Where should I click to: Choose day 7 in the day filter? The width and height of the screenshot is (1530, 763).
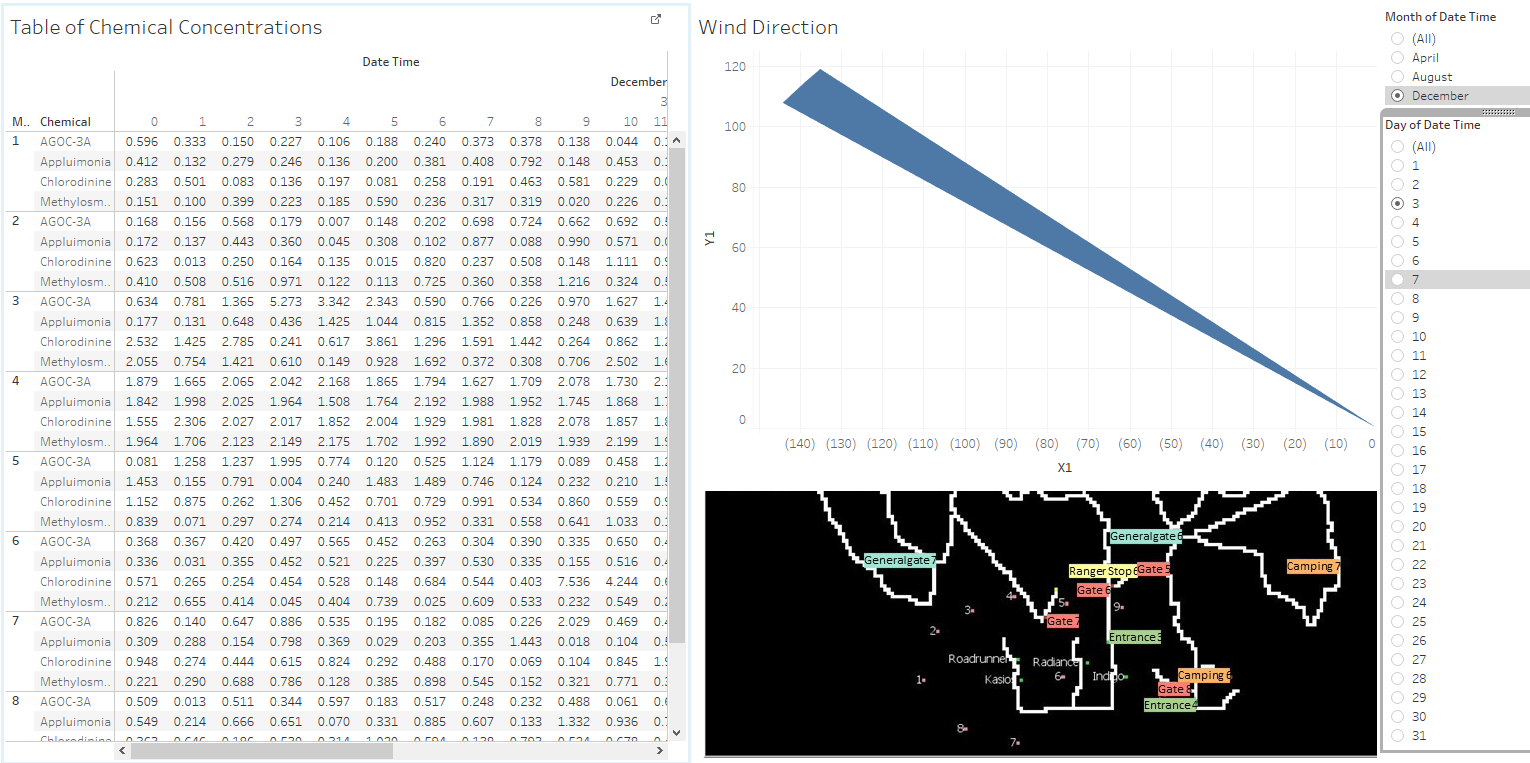click(x=1398, y=280)
